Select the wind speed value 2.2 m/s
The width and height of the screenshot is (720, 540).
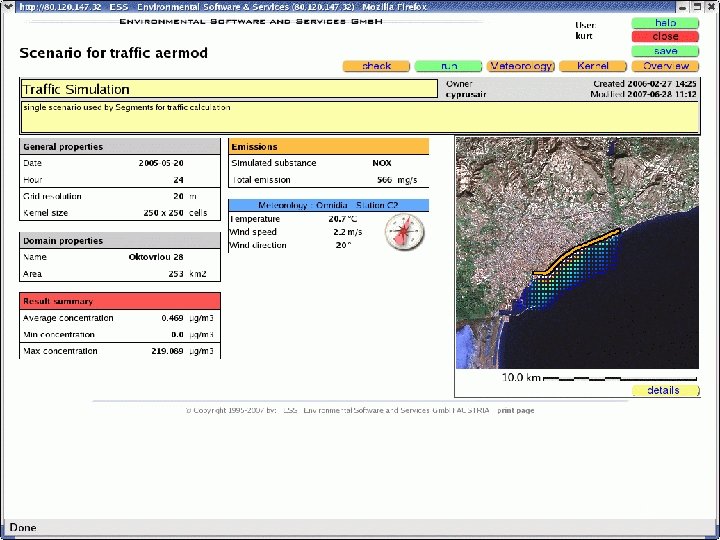click(x=348, y=232)
